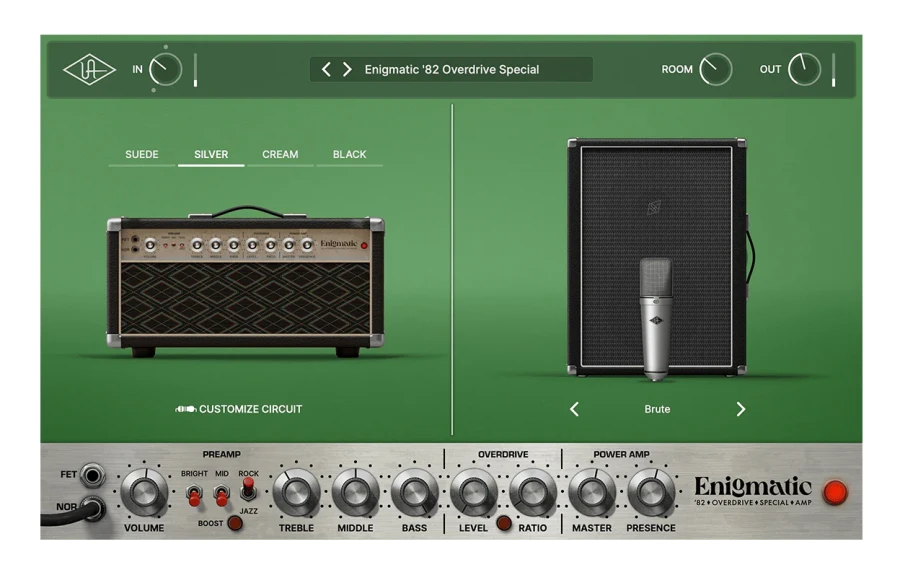Open CUSTOMIZE CIRCUIT

pos(239,409)
